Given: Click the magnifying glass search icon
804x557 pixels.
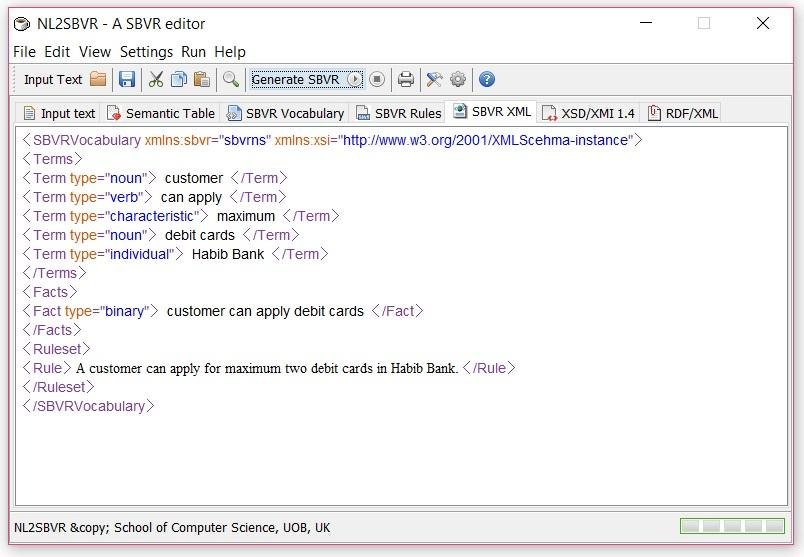Looking at the screenshot, I should [231, 79].
